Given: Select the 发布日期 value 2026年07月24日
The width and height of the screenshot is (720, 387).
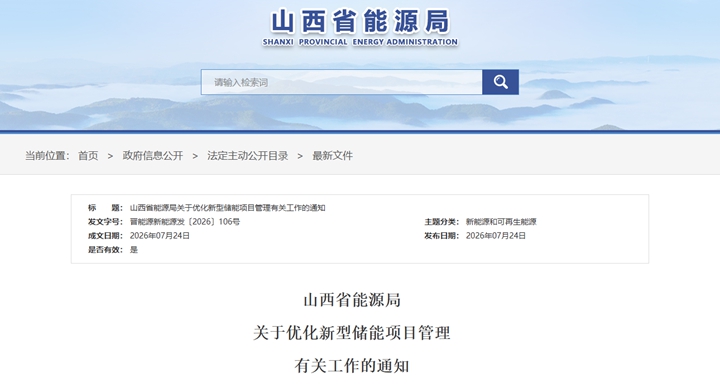Looking at the screenshot, I should point(495,236).
